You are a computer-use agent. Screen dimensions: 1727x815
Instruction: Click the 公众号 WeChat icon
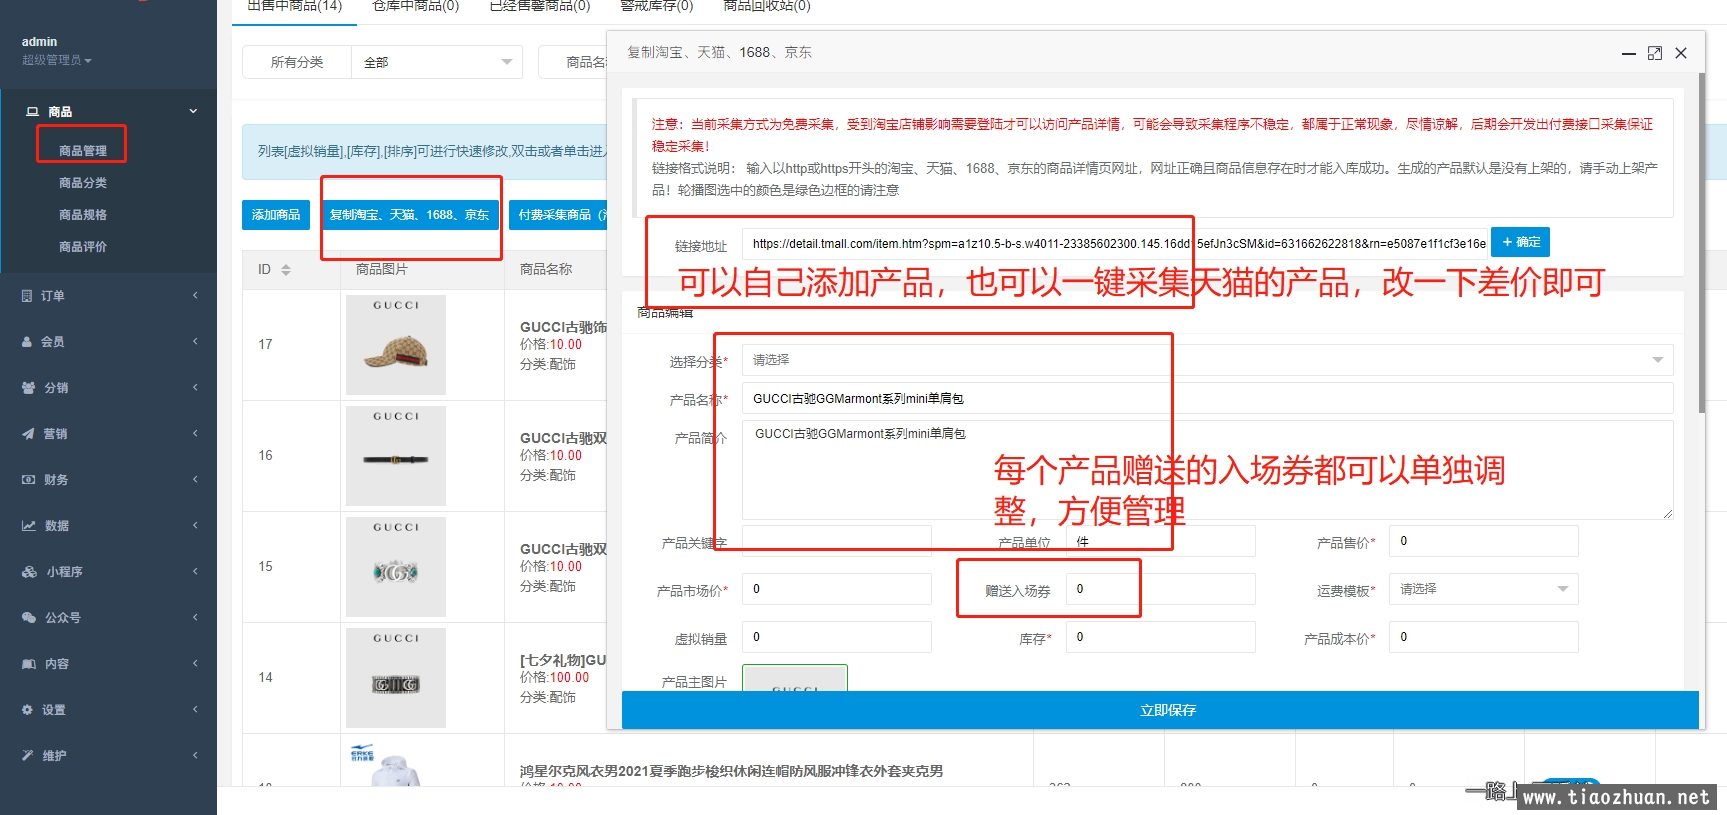coord(29,618)
